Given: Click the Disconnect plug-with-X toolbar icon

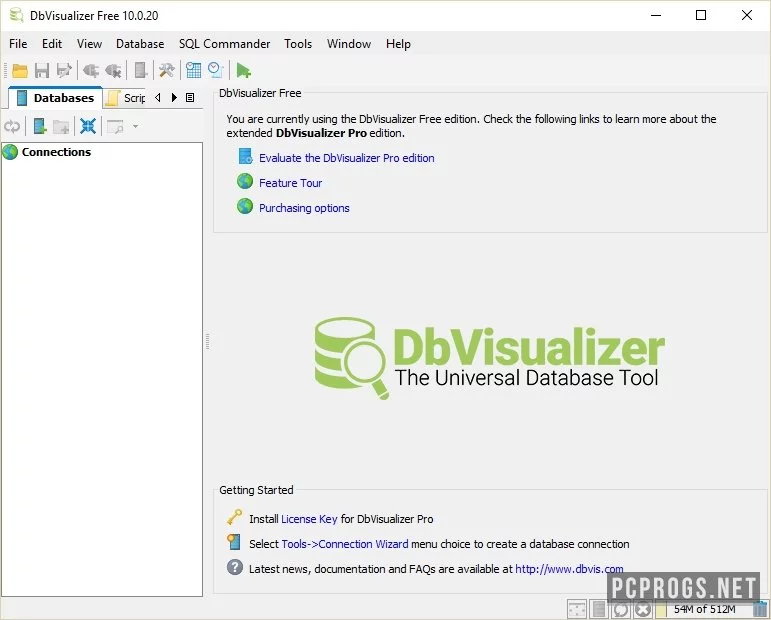Looking at the screenshot, I should 113,71.
